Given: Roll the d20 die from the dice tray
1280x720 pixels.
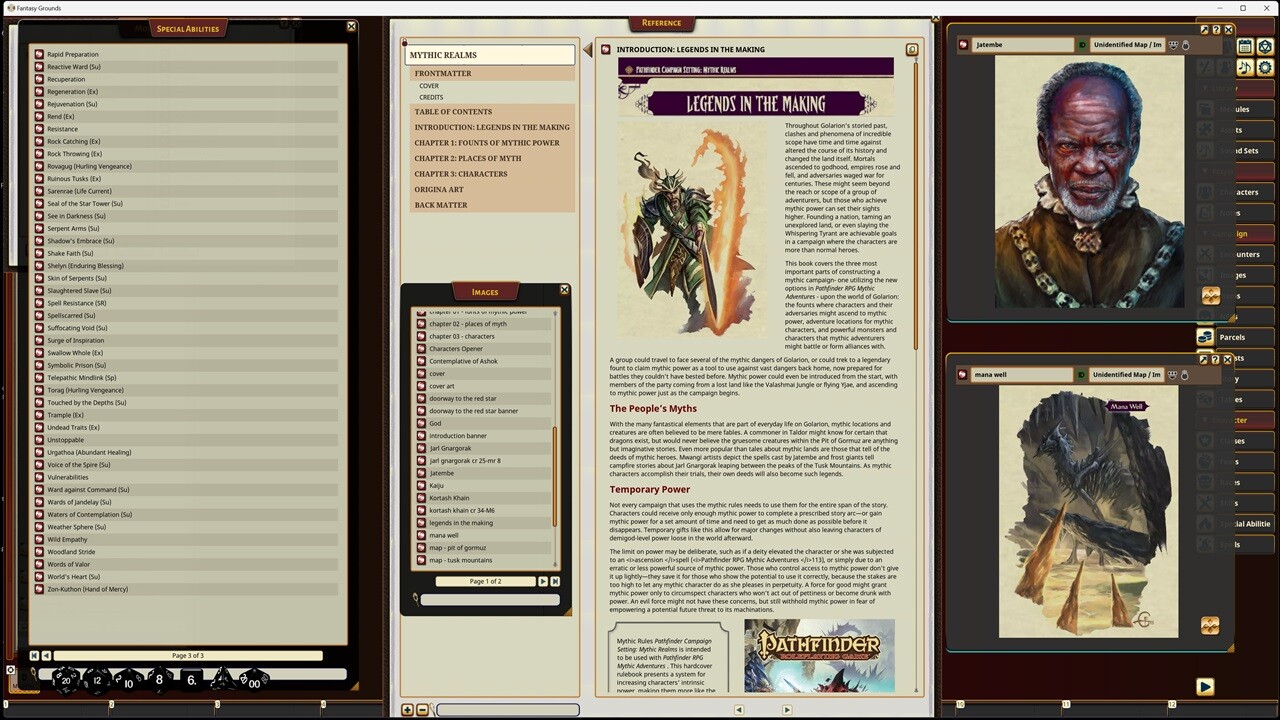Looking at the screenshot, I should 66,681.
